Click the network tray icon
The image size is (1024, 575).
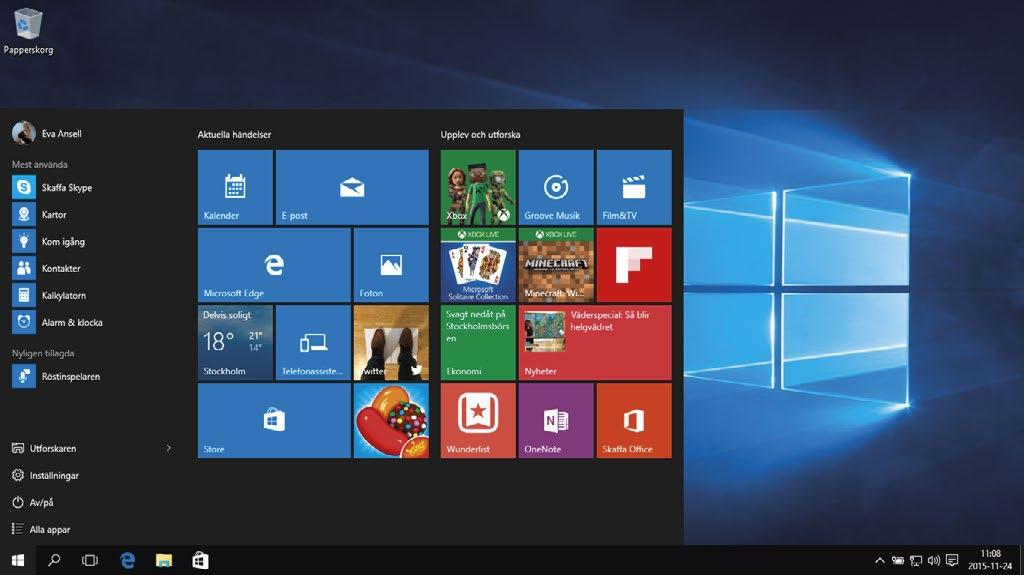pos(916,561)
